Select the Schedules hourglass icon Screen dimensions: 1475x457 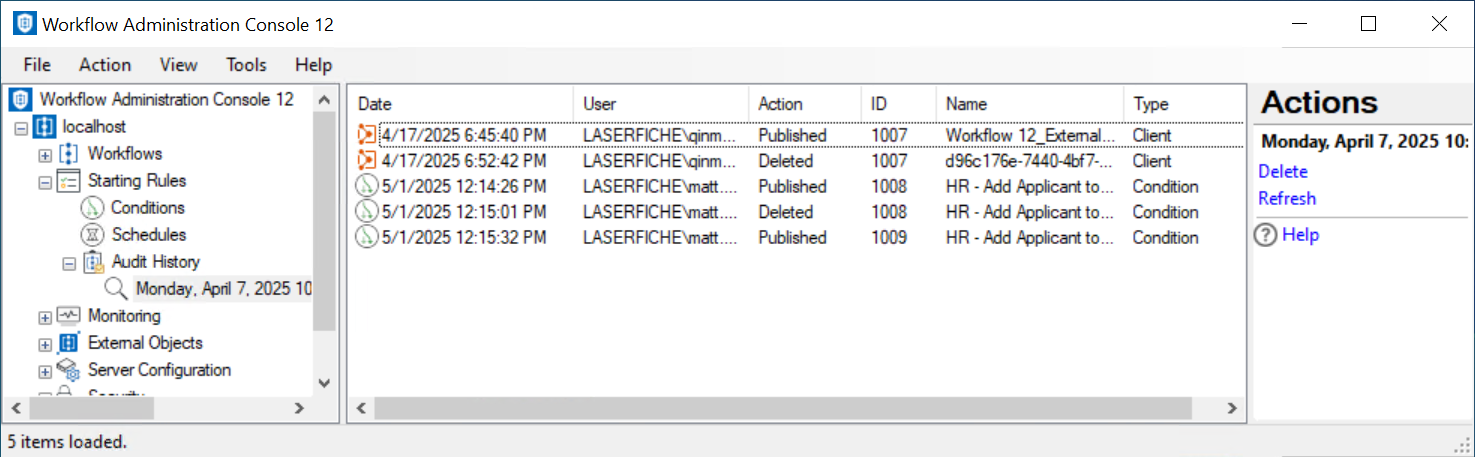click(93, 235)
